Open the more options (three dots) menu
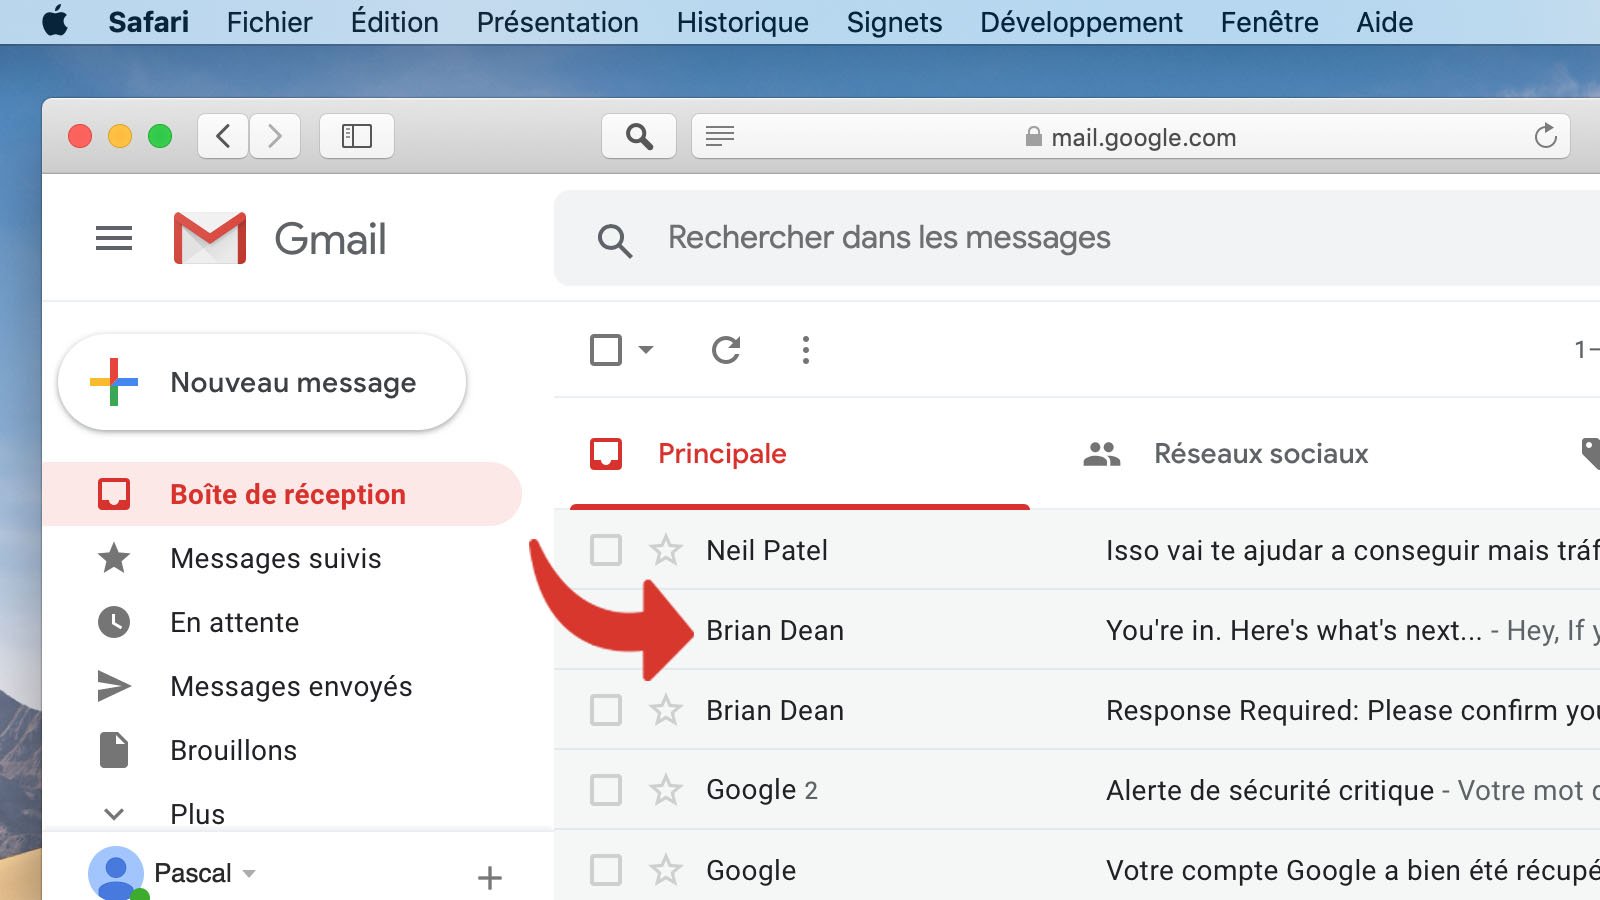 (x=805, y=350)
